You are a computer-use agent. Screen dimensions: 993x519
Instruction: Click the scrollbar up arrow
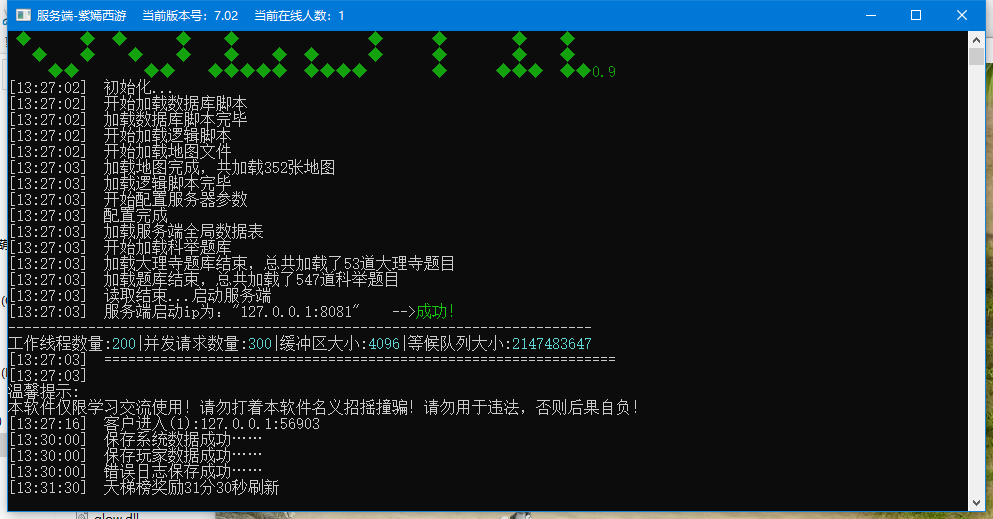tap(976, 39)
